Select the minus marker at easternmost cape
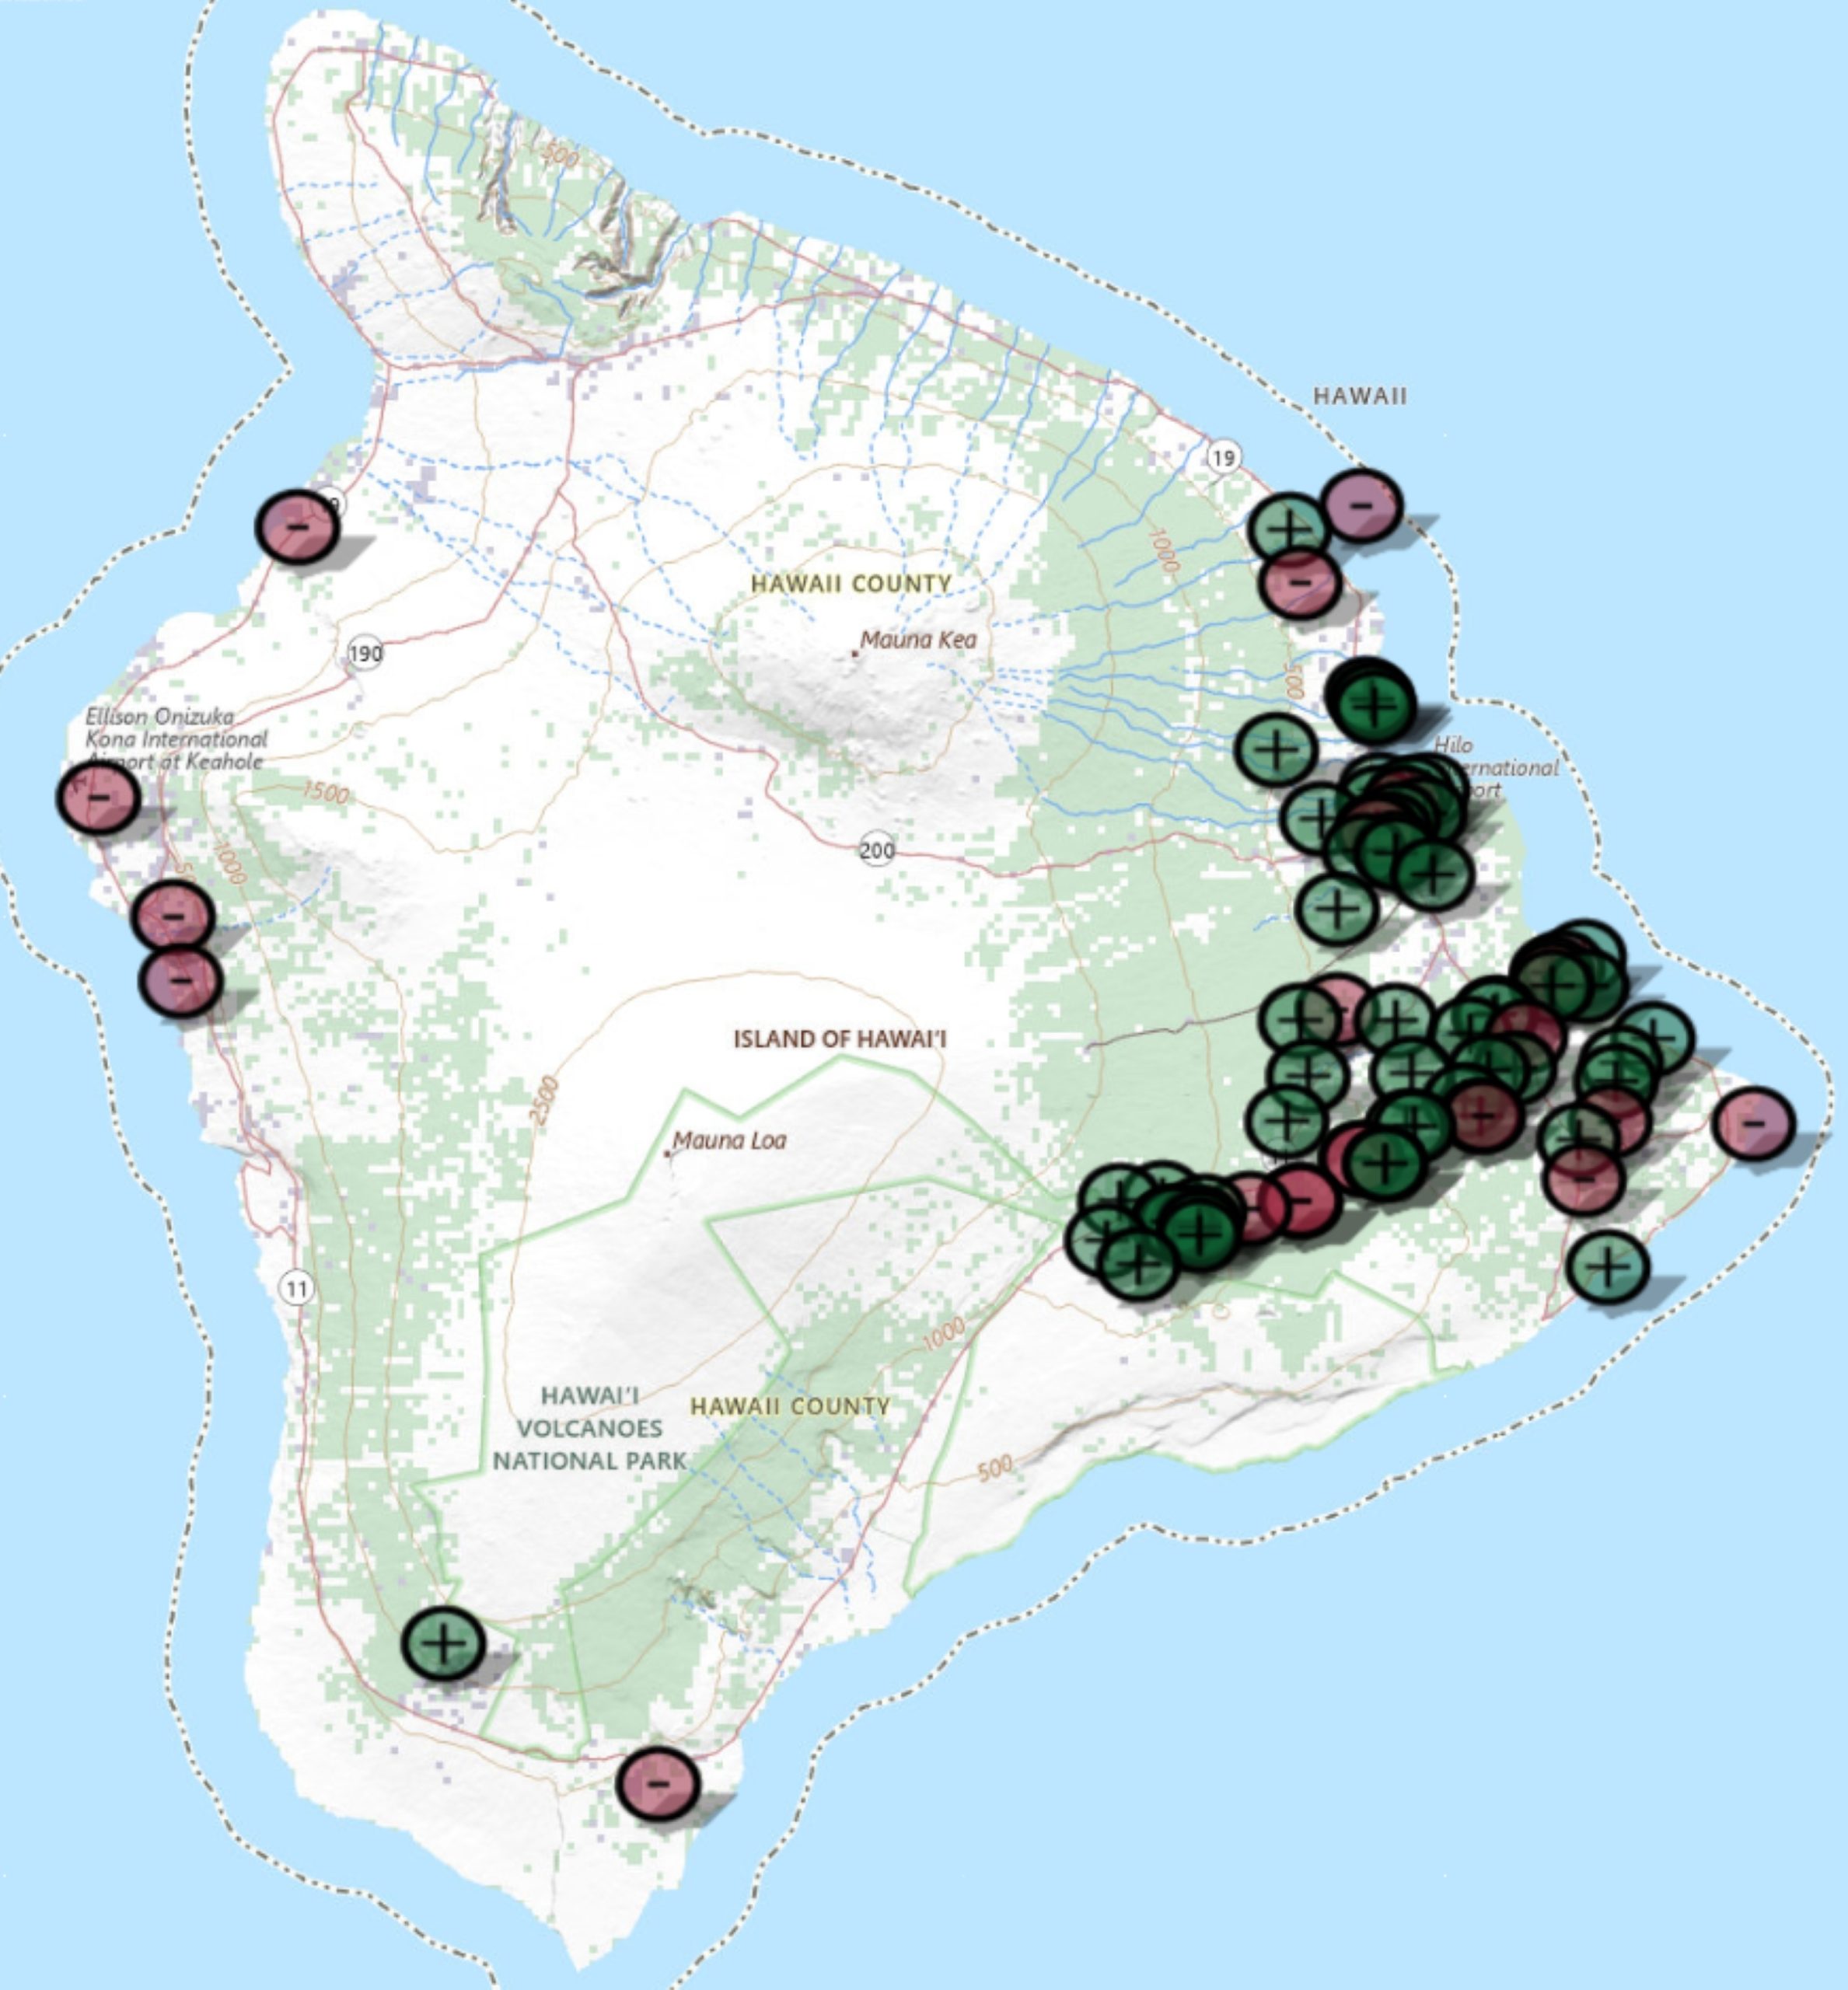 pos(1753,1124)
